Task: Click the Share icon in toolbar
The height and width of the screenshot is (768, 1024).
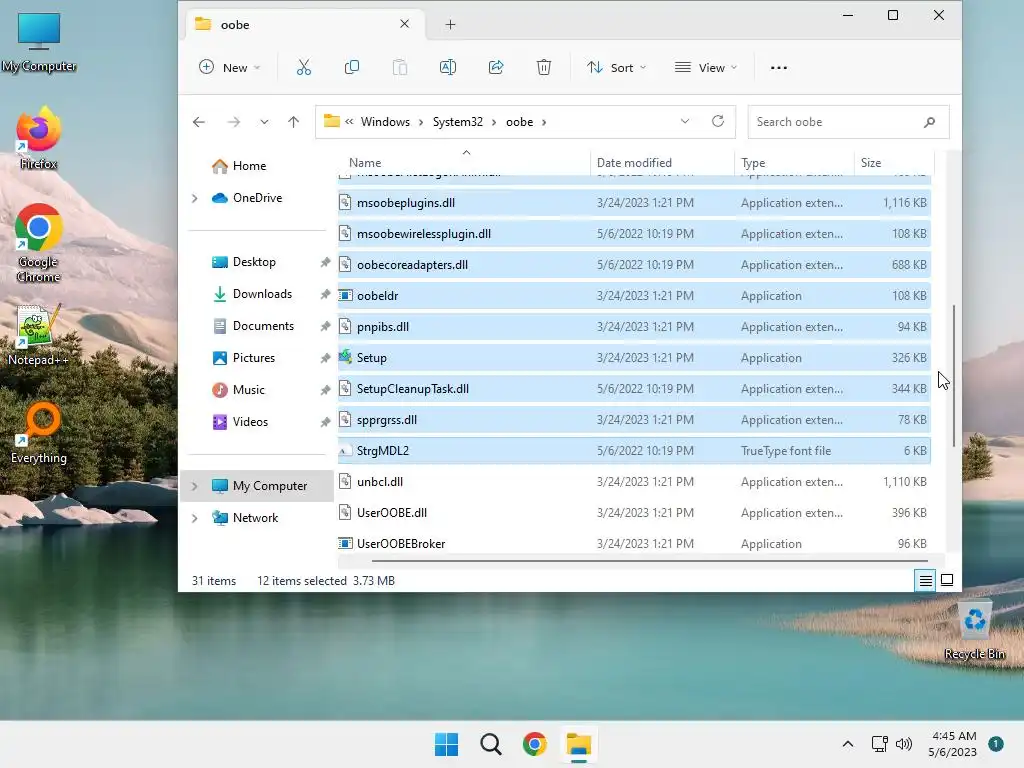Action: [496, 67]
